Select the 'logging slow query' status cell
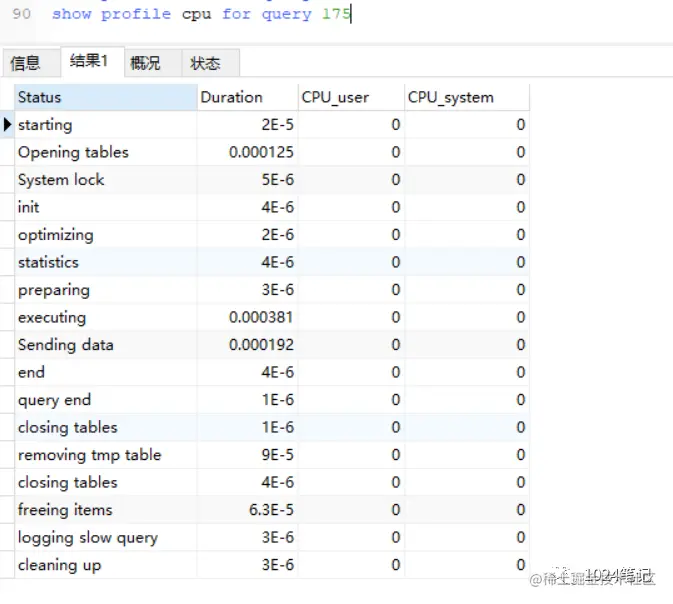The width and height of the screenshot is (673, 604). (106, 537)
